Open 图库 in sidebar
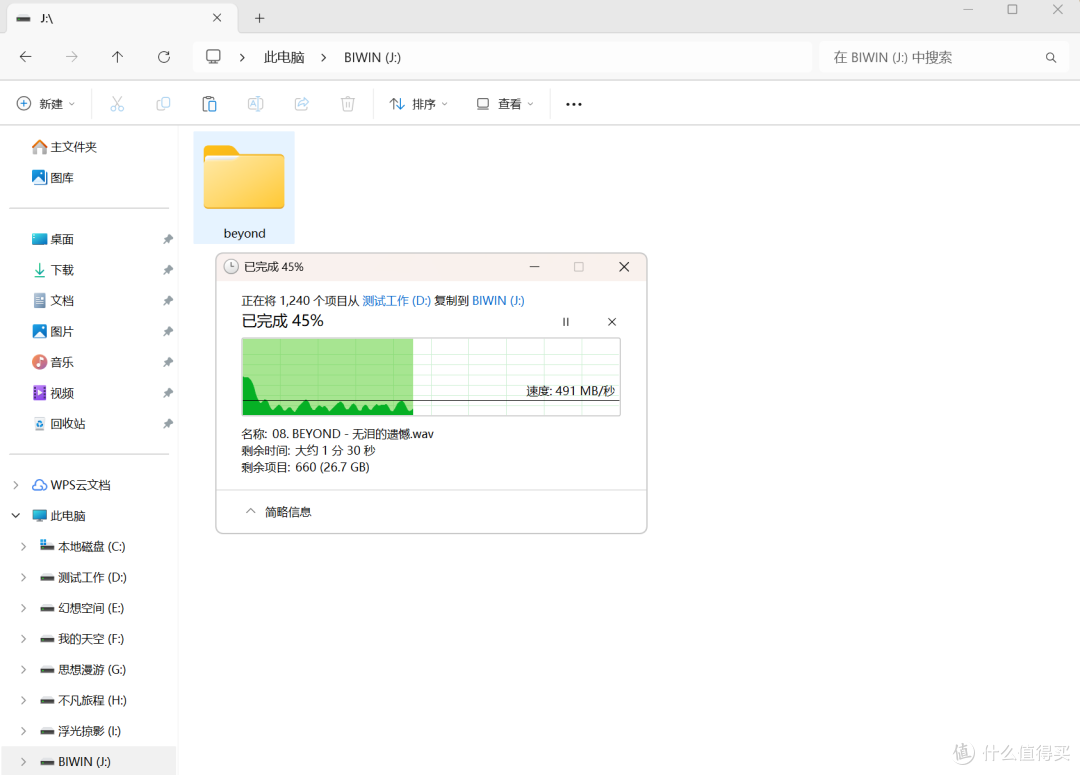The image size is (1080, 775). pos(53,178)
